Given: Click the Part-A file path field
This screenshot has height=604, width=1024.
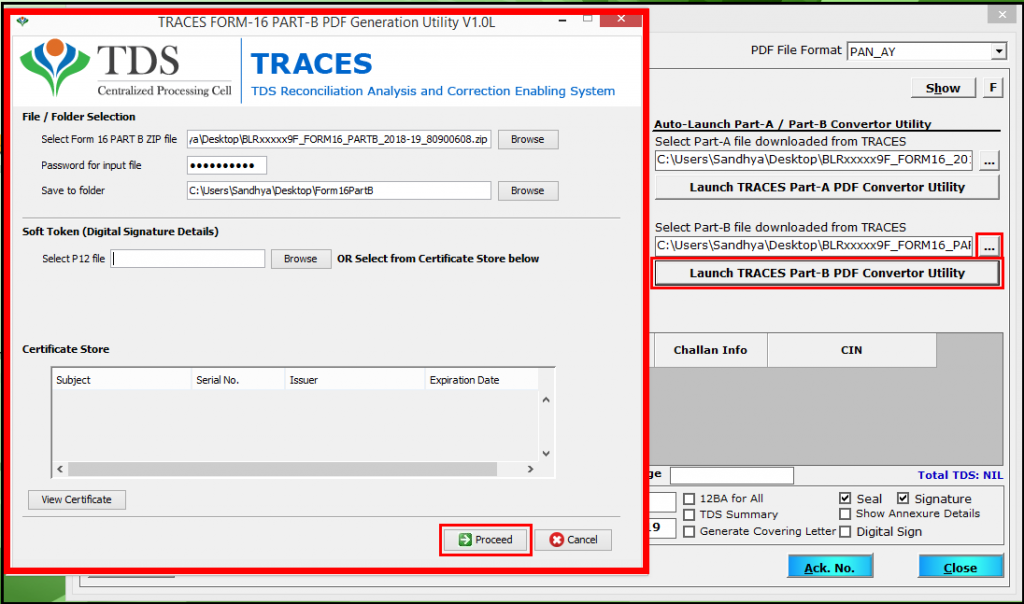Looking at the screenshot, I should [814, 159].
